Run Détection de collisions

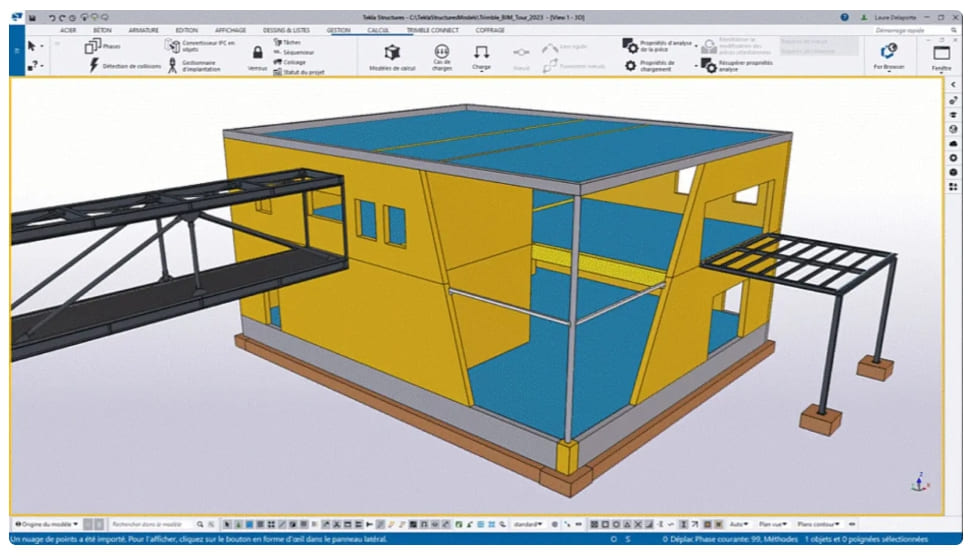coord(124,65)
